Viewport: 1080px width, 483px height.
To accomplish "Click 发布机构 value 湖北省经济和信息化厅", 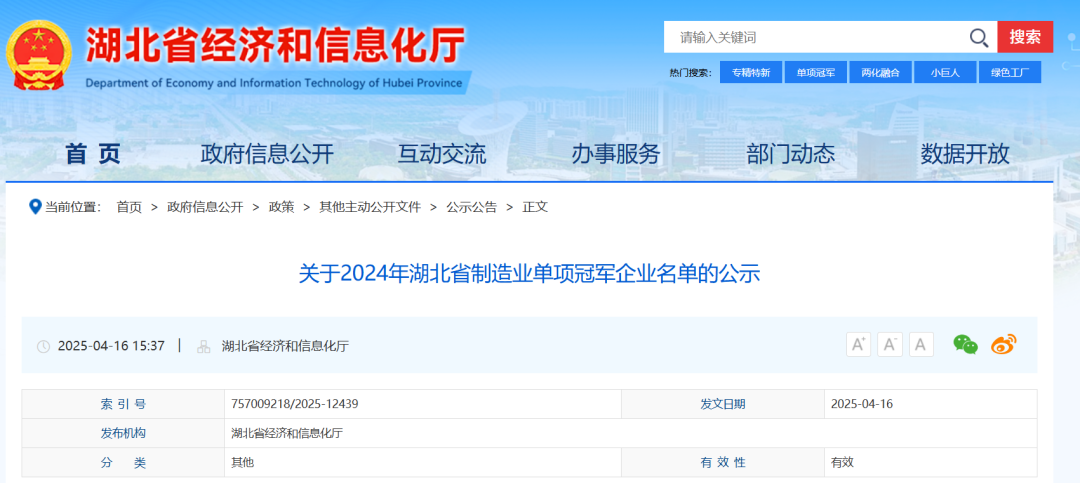I will [287, 433].
